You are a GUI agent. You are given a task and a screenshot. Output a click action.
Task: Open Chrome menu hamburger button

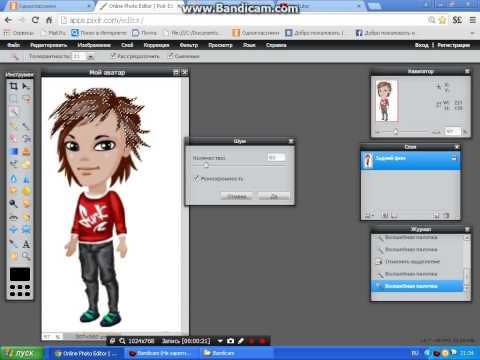tap(473, 20)
